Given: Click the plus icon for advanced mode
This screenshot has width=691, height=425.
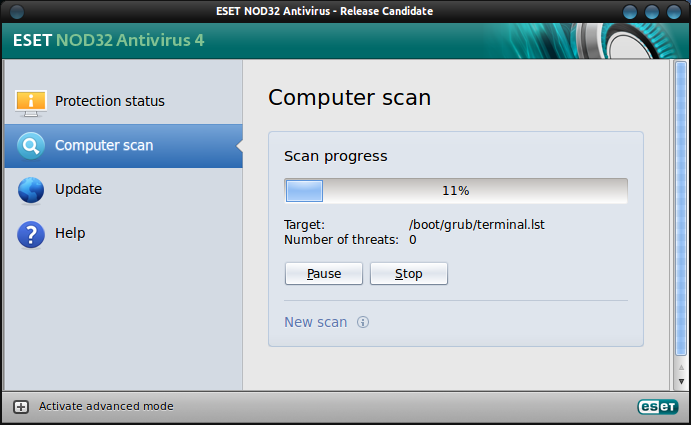Looking at the screenshot, I should coord(20,406).
